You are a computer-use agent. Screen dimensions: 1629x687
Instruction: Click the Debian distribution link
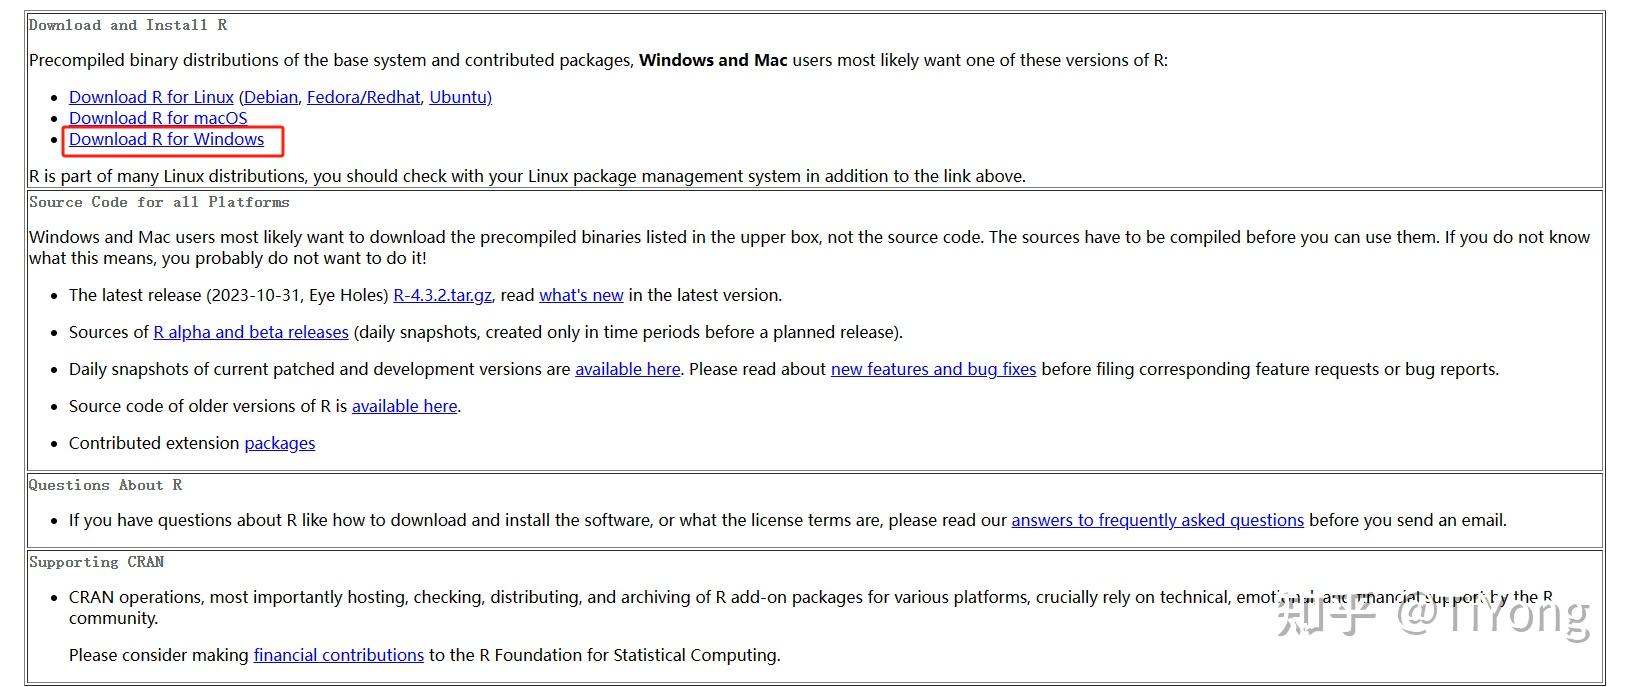click(270, 97)
